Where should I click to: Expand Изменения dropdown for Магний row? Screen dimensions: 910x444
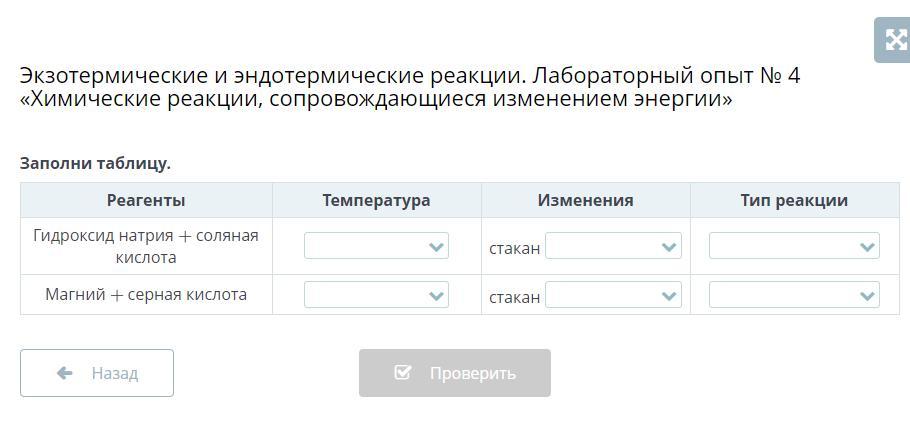click(613, 295)
